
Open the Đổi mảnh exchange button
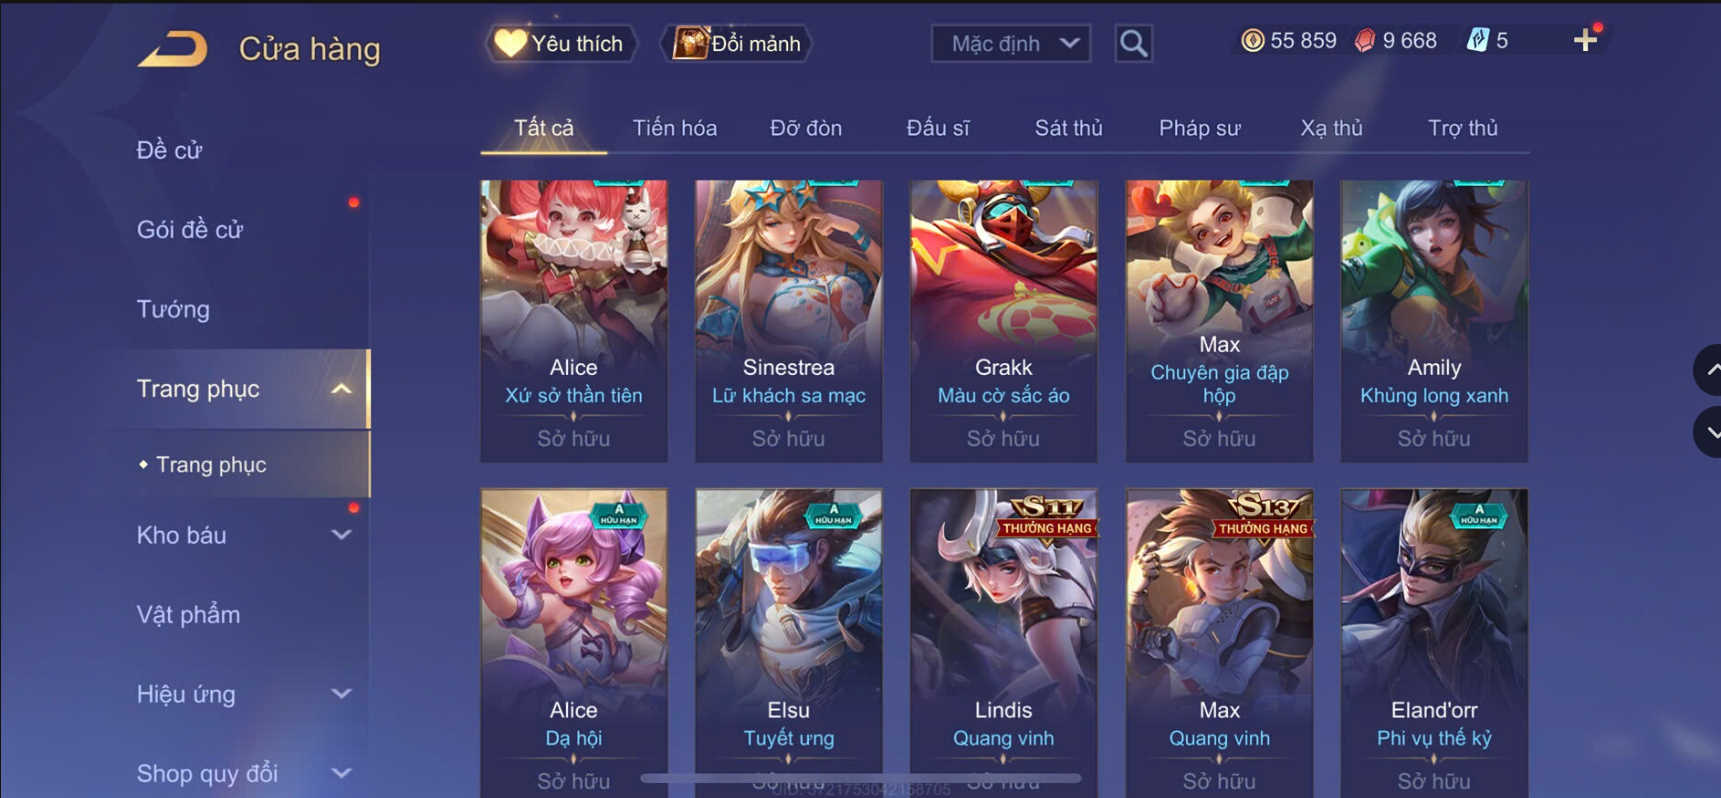[737, 43]
